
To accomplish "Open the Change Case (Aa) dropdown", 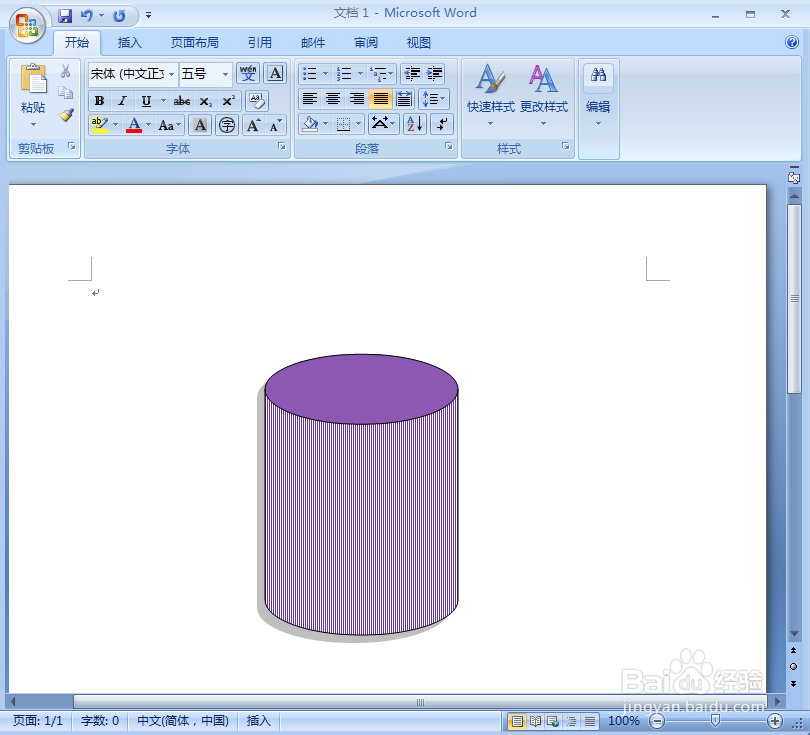I will pos(170,125).
